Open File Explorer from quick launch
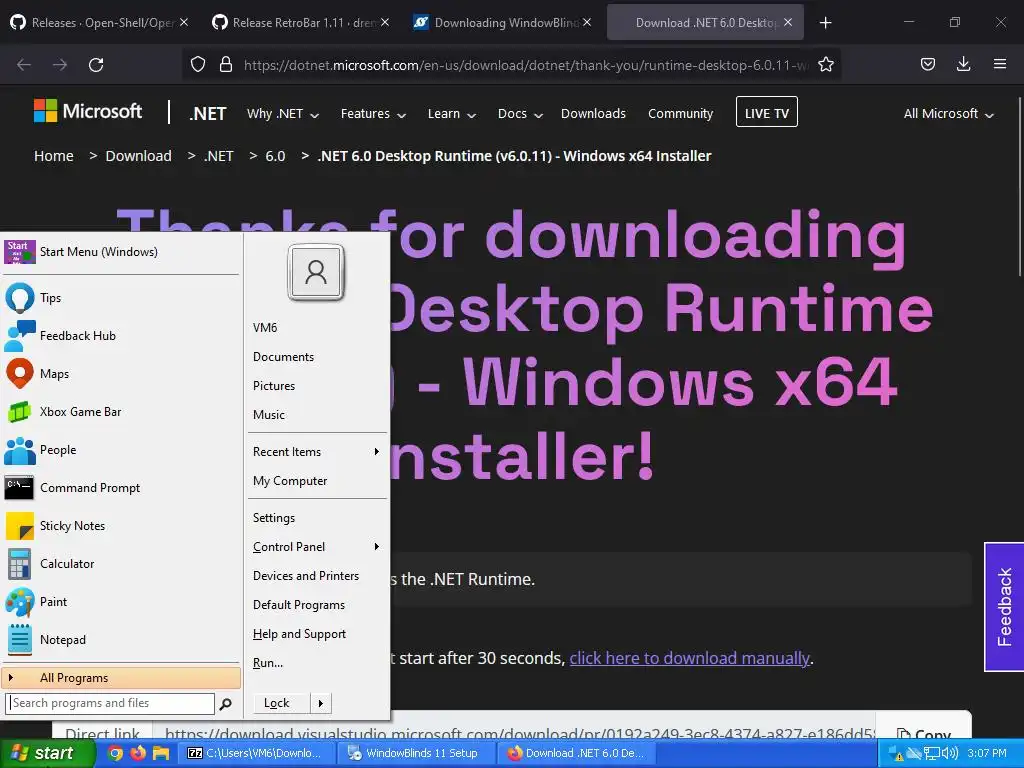The width and height of the screenshot is (1024, 768). (x=161, y=753)
